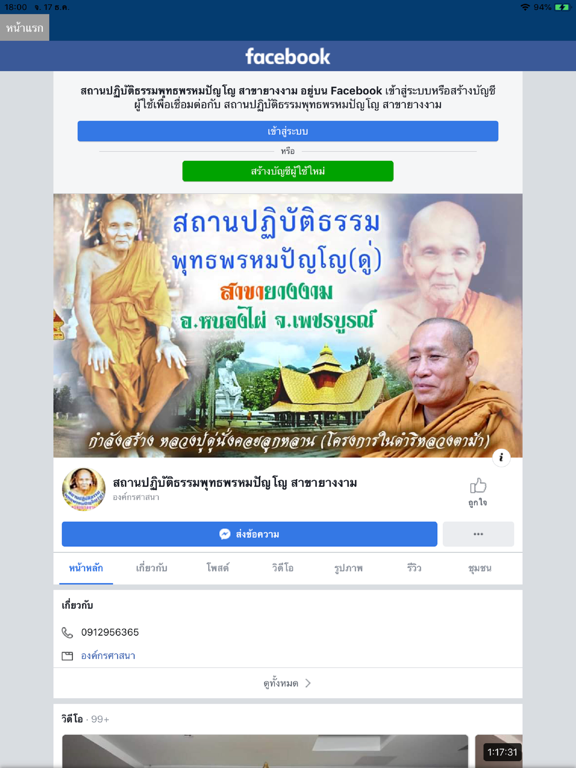Tap the phone icon beside 0912956365
This screenshot has width=576, height=768.
[67, 632]
